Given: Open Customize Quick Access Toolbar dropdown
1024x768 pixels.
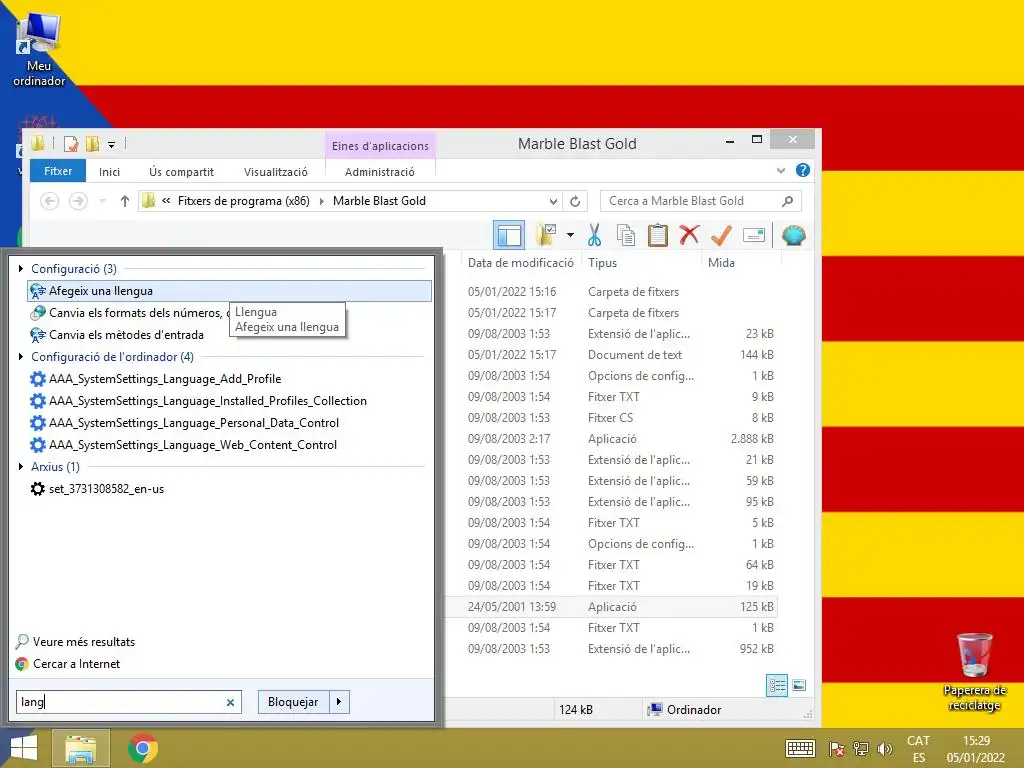Looking at the screenshot, I should [x=112, y=144].
